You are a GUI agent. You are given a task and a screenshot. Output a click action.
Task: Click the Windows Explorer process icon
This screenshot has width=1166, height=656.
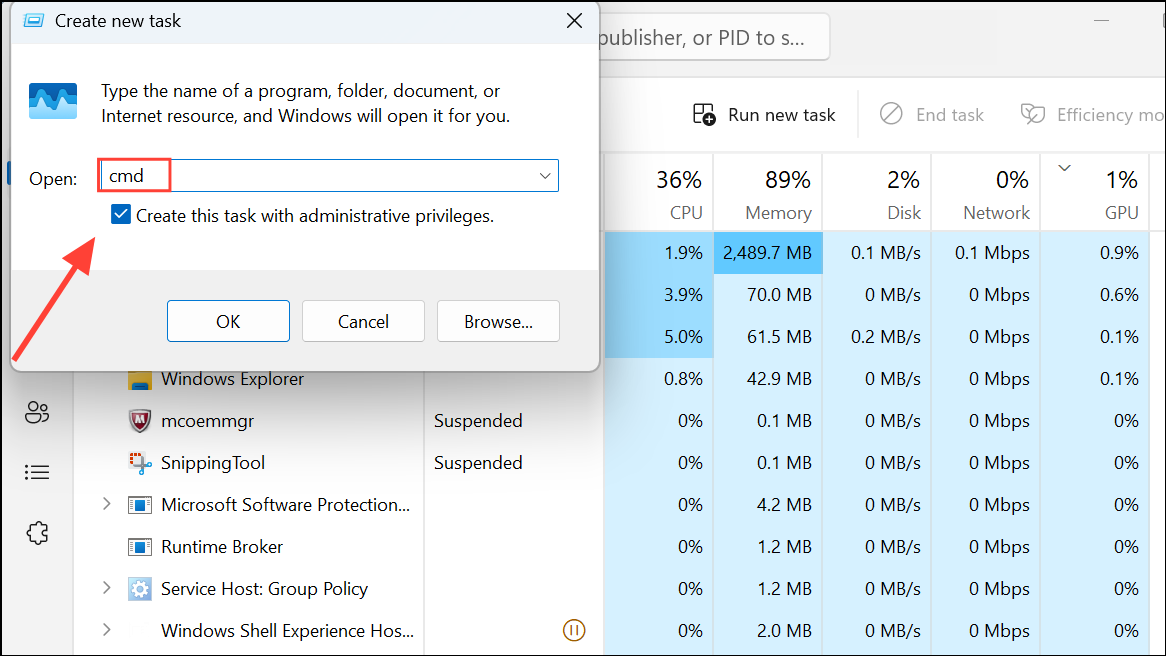[x=139, y=379]
